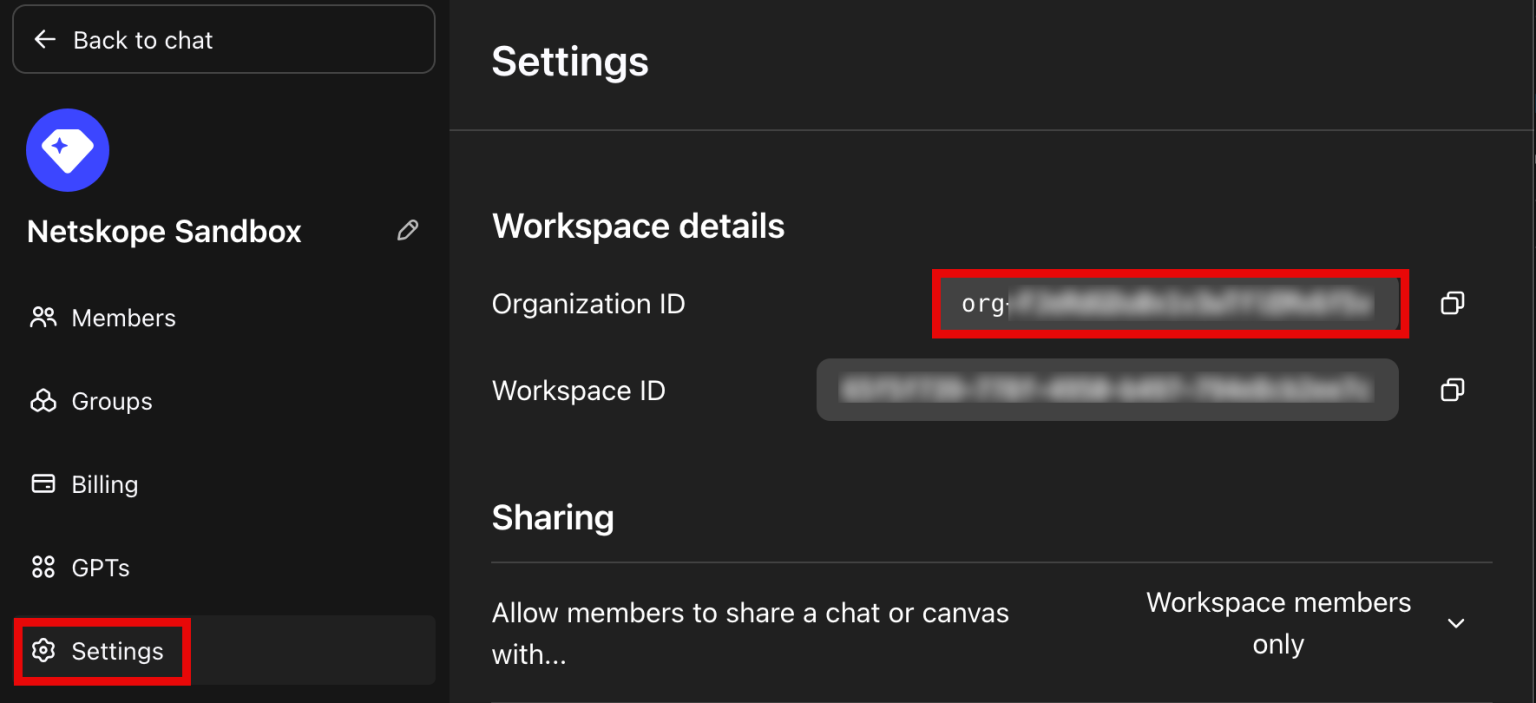Select the Groups icon in the sidebar
Image resolution: width=1536 pixels, height=703 pixels.
pyautogui.click(x=43, y=401)
